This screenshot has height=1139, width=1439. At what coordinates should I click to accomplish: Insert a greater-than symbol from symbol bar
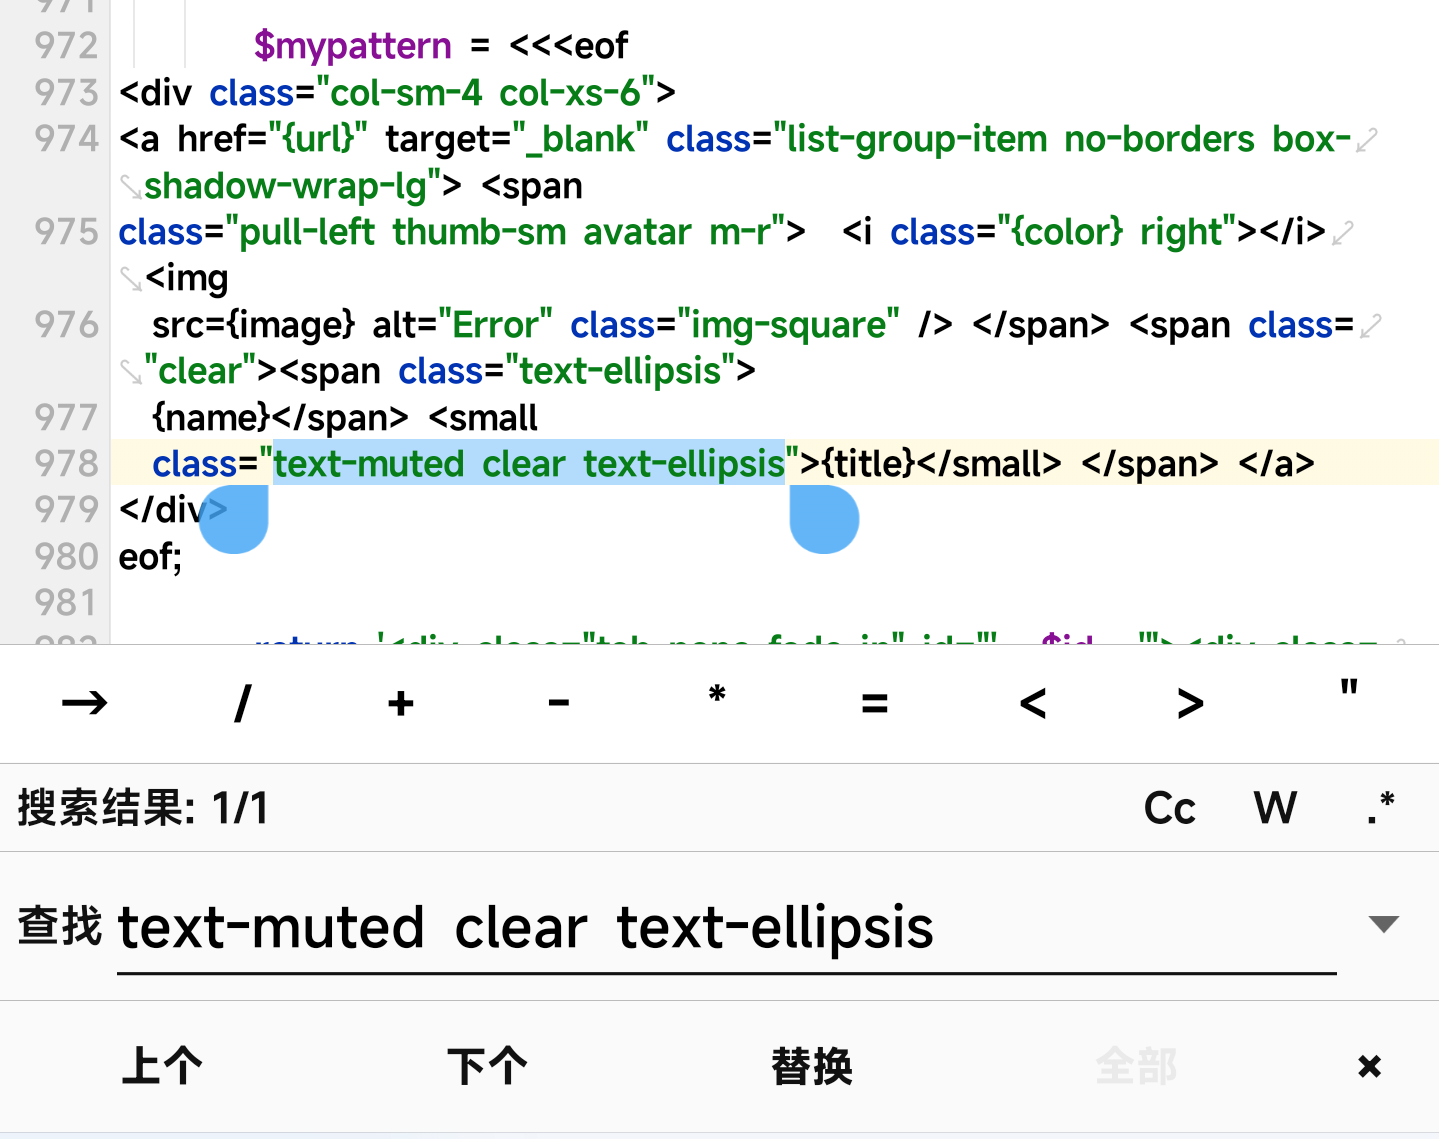tap(1190, 703)
